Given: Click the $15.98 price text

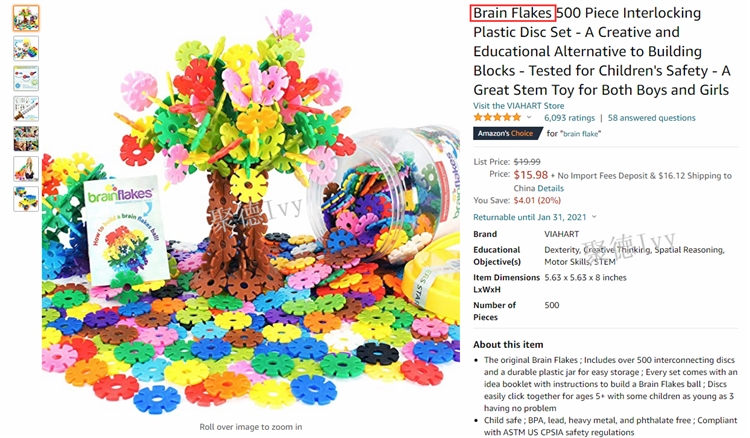Looking at the screenshot, I should coord(530,175).
